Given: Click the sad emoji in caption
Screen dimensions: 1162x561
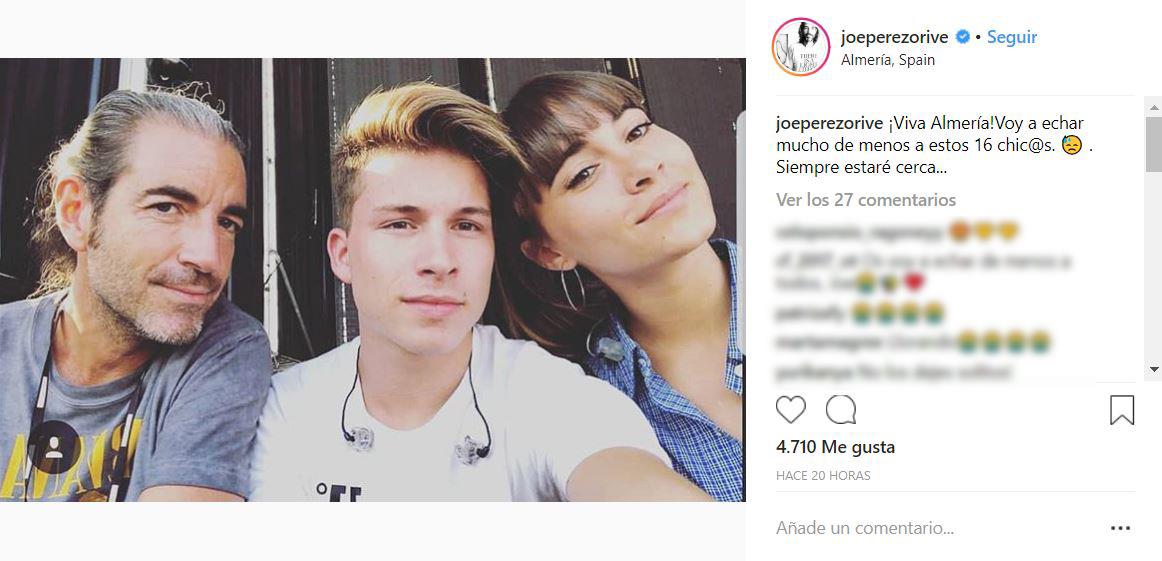Looking at the screenshot, I should 1071,145.
